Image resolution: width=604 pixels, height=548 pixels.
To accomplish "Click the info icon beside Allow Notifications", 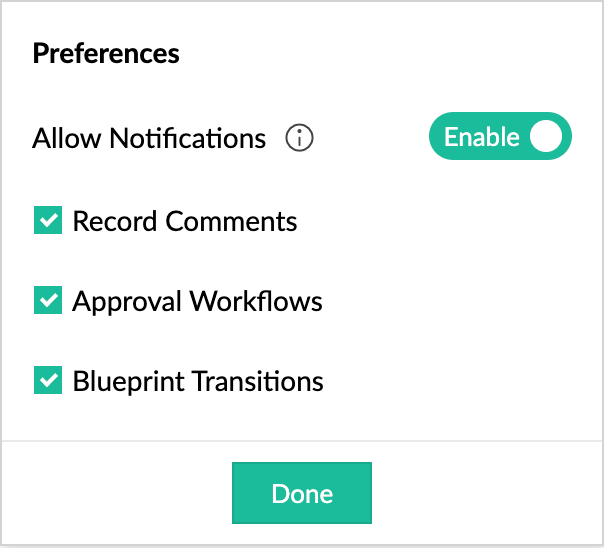I will [299, 138].
